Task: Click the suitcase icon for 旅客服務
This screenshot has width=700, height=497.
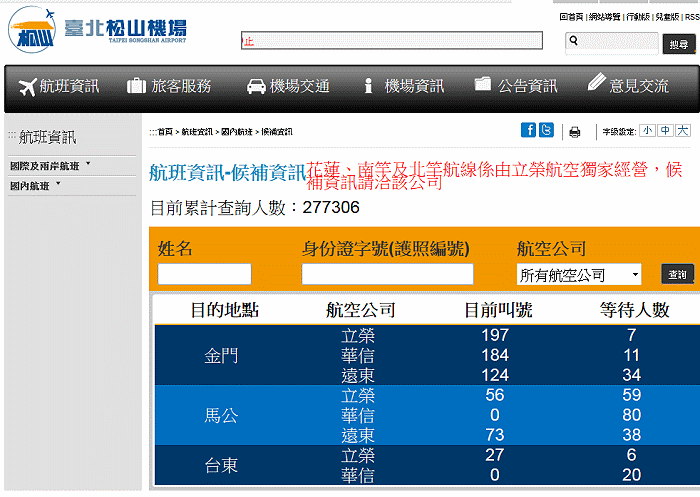Action: (137, 85)
